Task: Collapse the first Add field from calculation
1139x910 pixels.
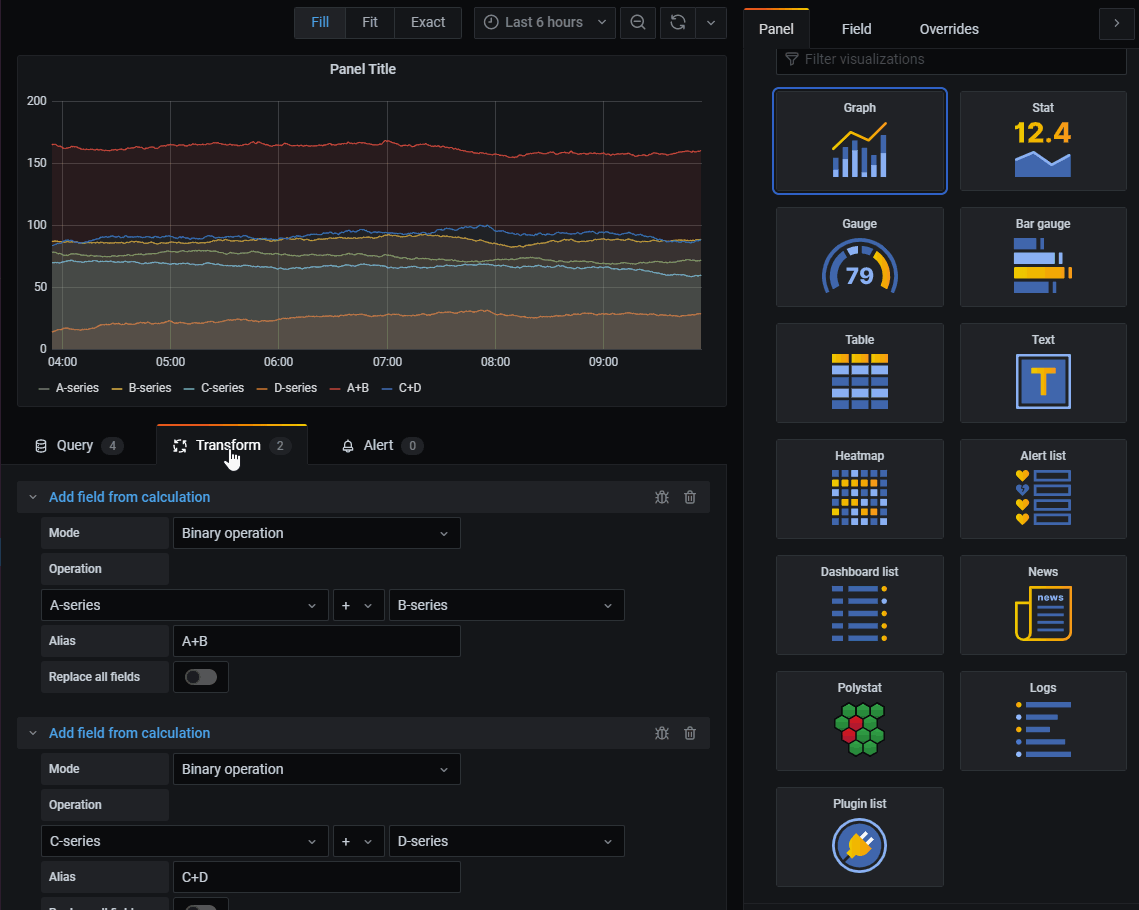Action: pyautogui.click(x=33, y=497)
